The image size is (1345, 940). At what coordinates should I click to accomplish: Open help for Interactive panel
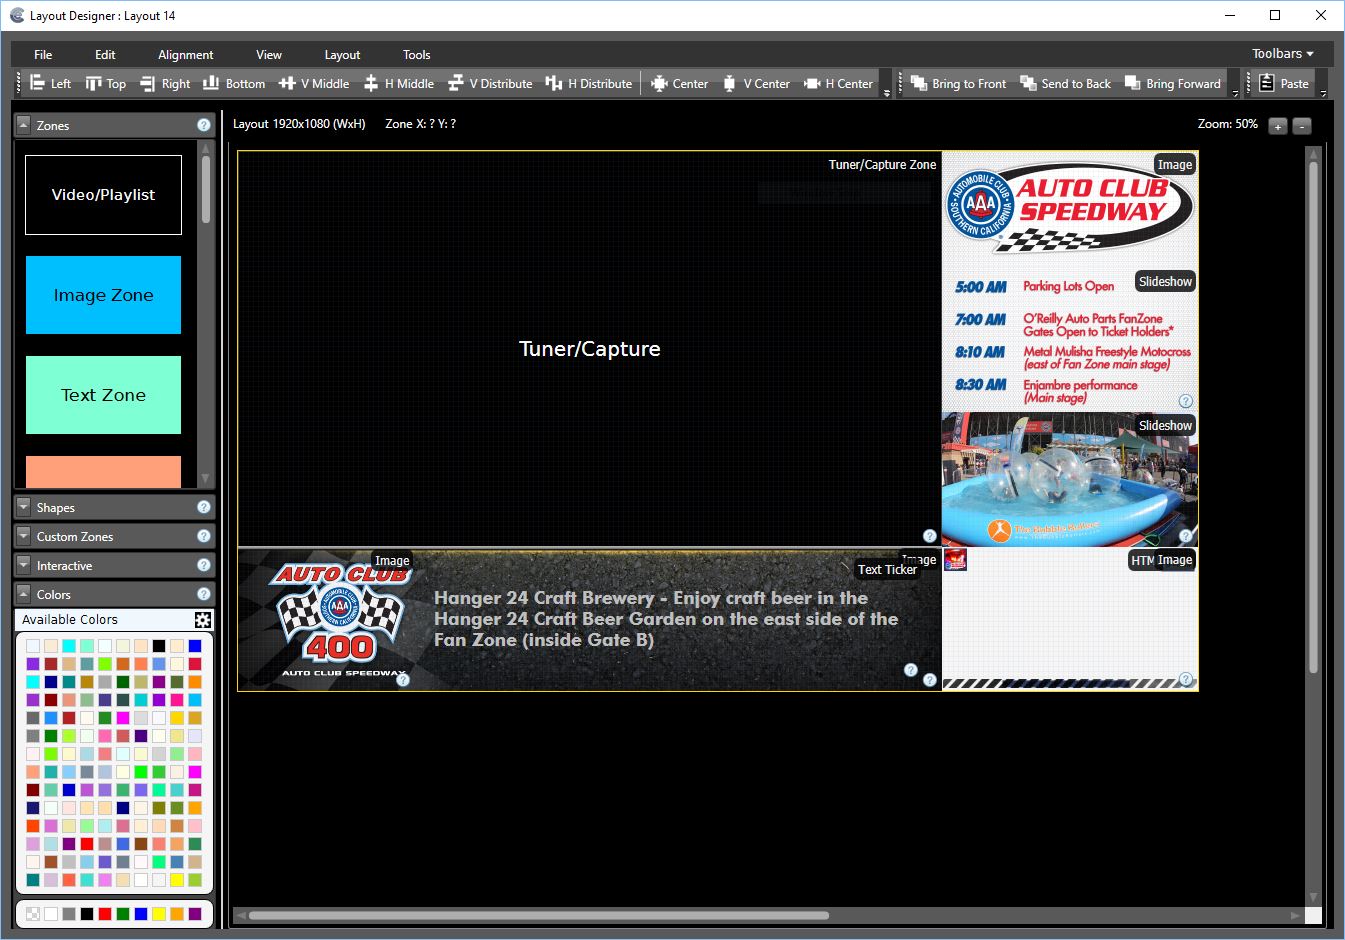(x=204, y=565)
